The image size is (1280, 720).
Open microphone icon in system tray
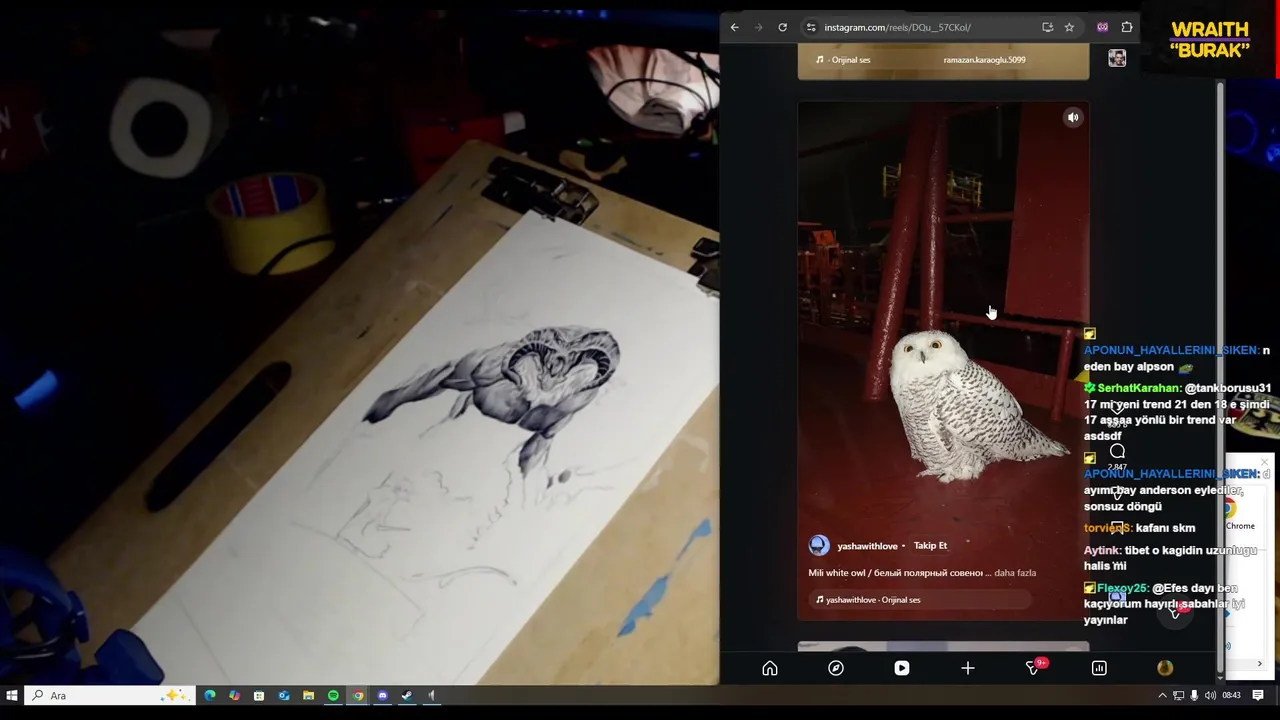[1194, 695]
